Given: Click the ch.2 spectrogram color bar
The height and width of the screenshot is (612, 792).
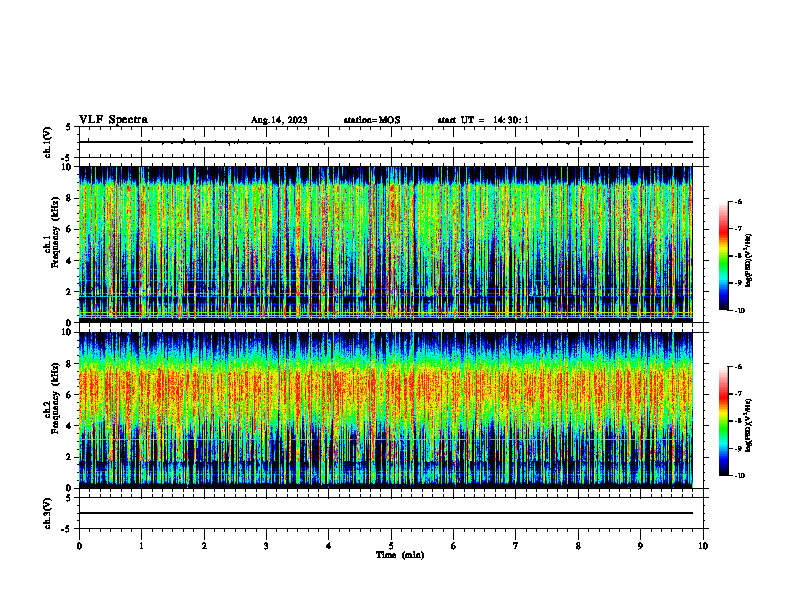Looking at the screenshot, I should (x=724, y=421).
